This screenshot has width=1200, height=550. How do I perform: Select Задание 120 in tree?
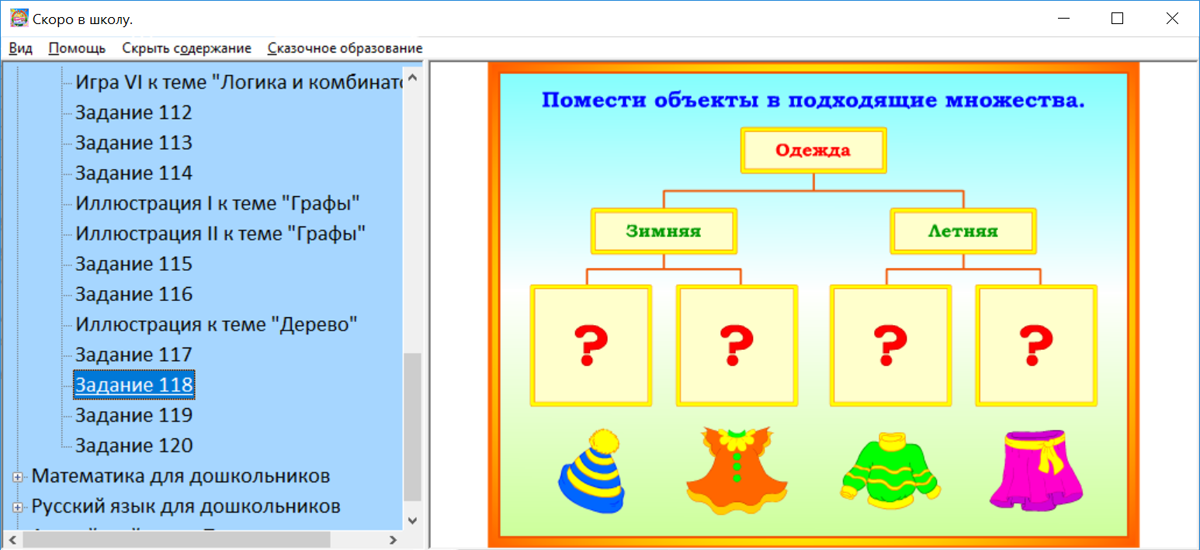click(134, 445)
